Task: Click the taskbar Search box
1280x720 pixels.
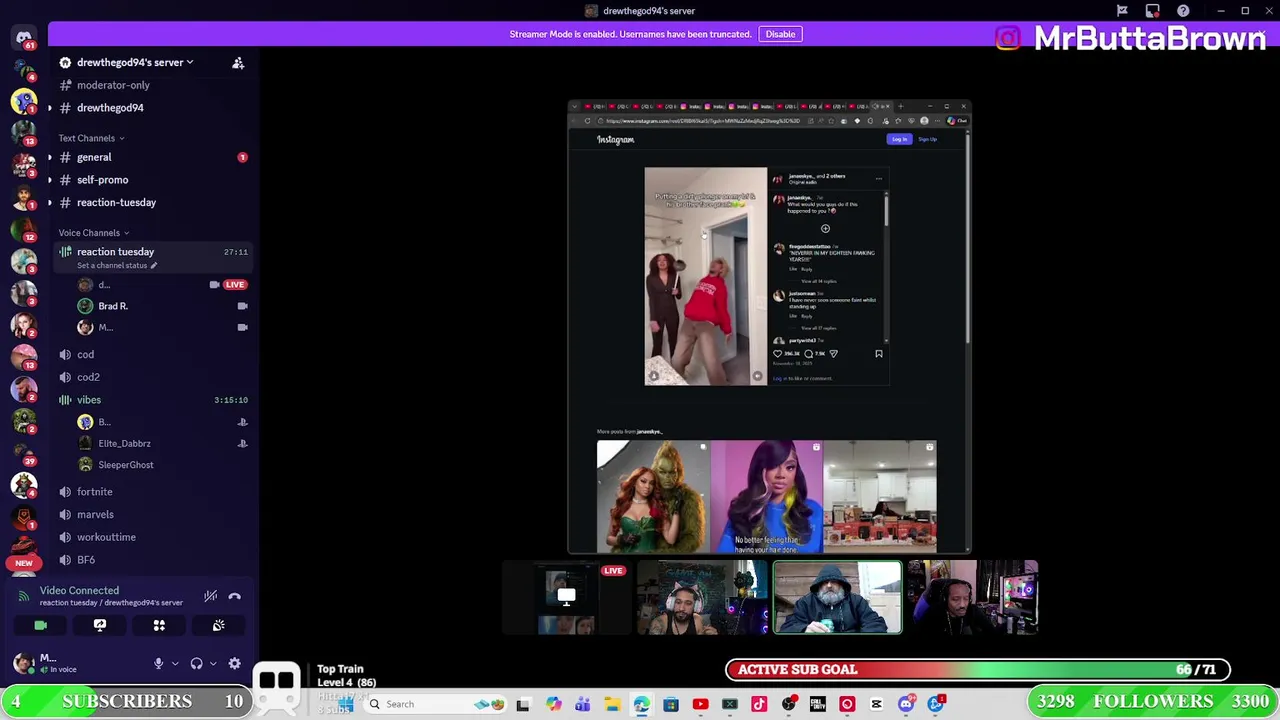Action: pos(434,704)
